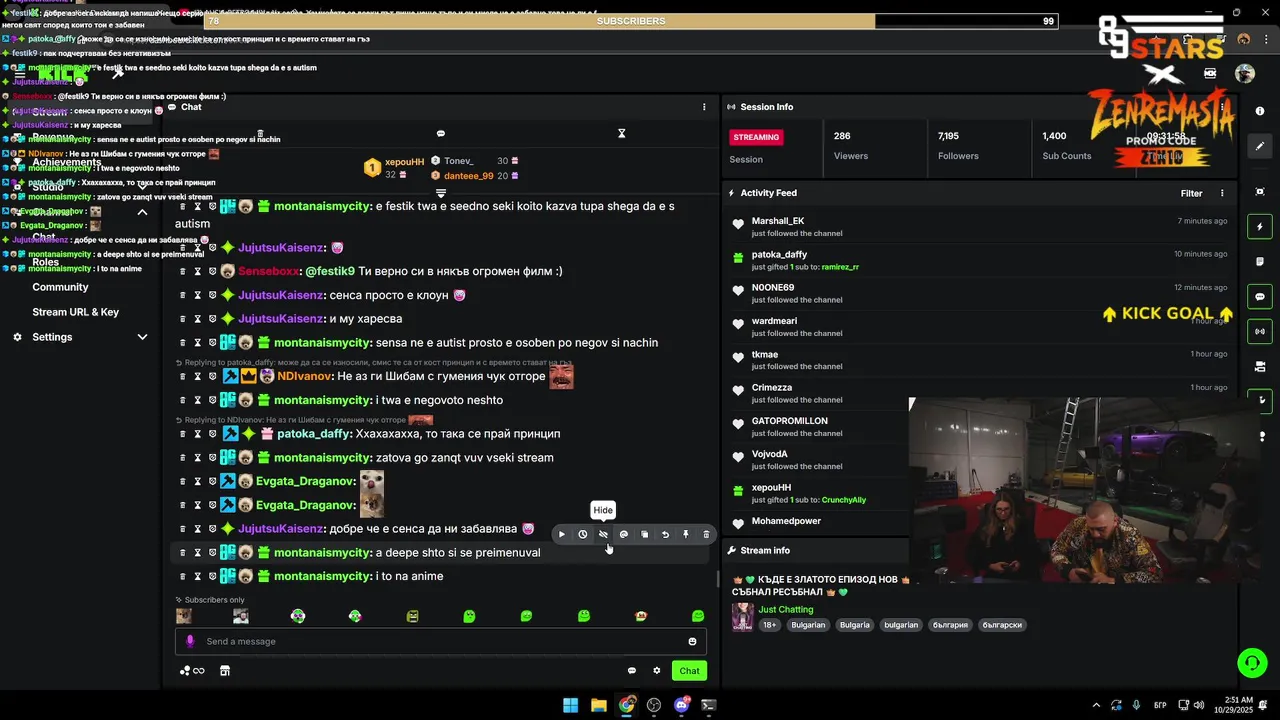Open Windows Start menu
Viewport: 1280px width, 720px height.
(x=570, y=705)
